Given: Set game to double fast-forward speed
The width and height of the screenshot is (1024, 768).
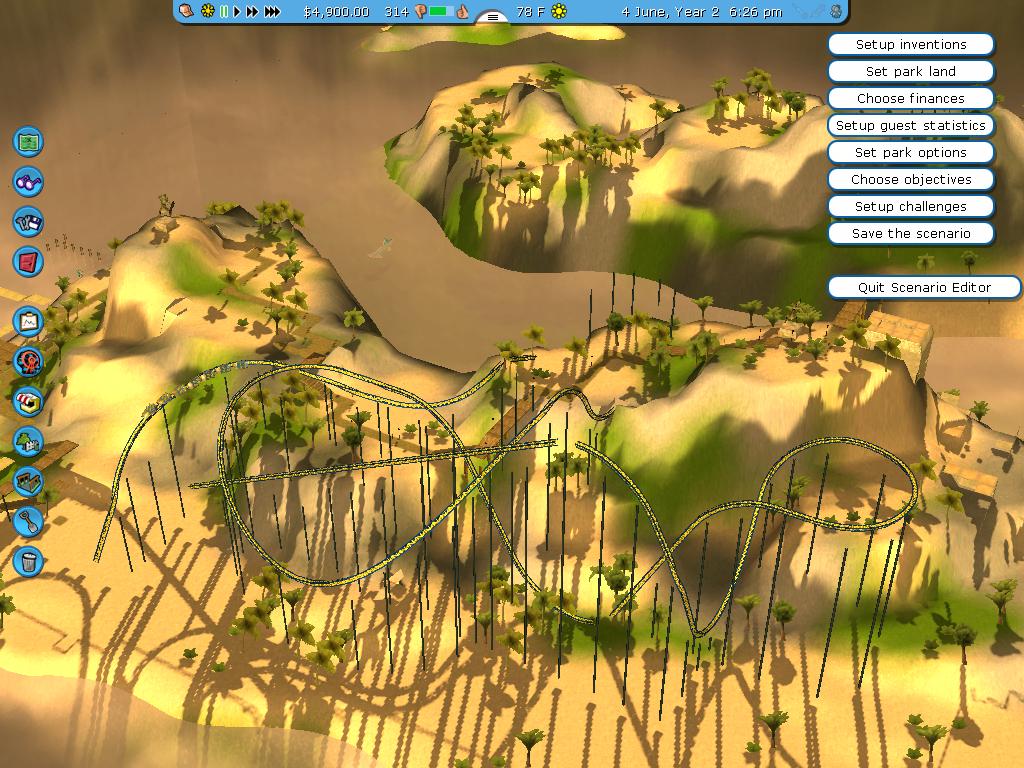Looking at the screenshot, I should pyautogui.click(x=252, y=11).
